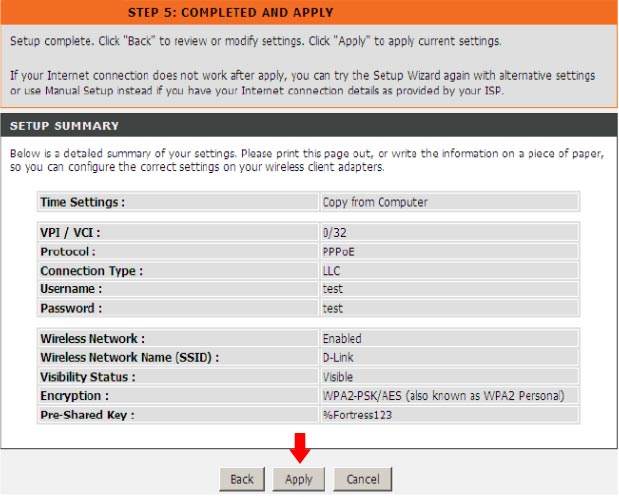
Task: Click the Time Settings label
Action: (82, 202)
